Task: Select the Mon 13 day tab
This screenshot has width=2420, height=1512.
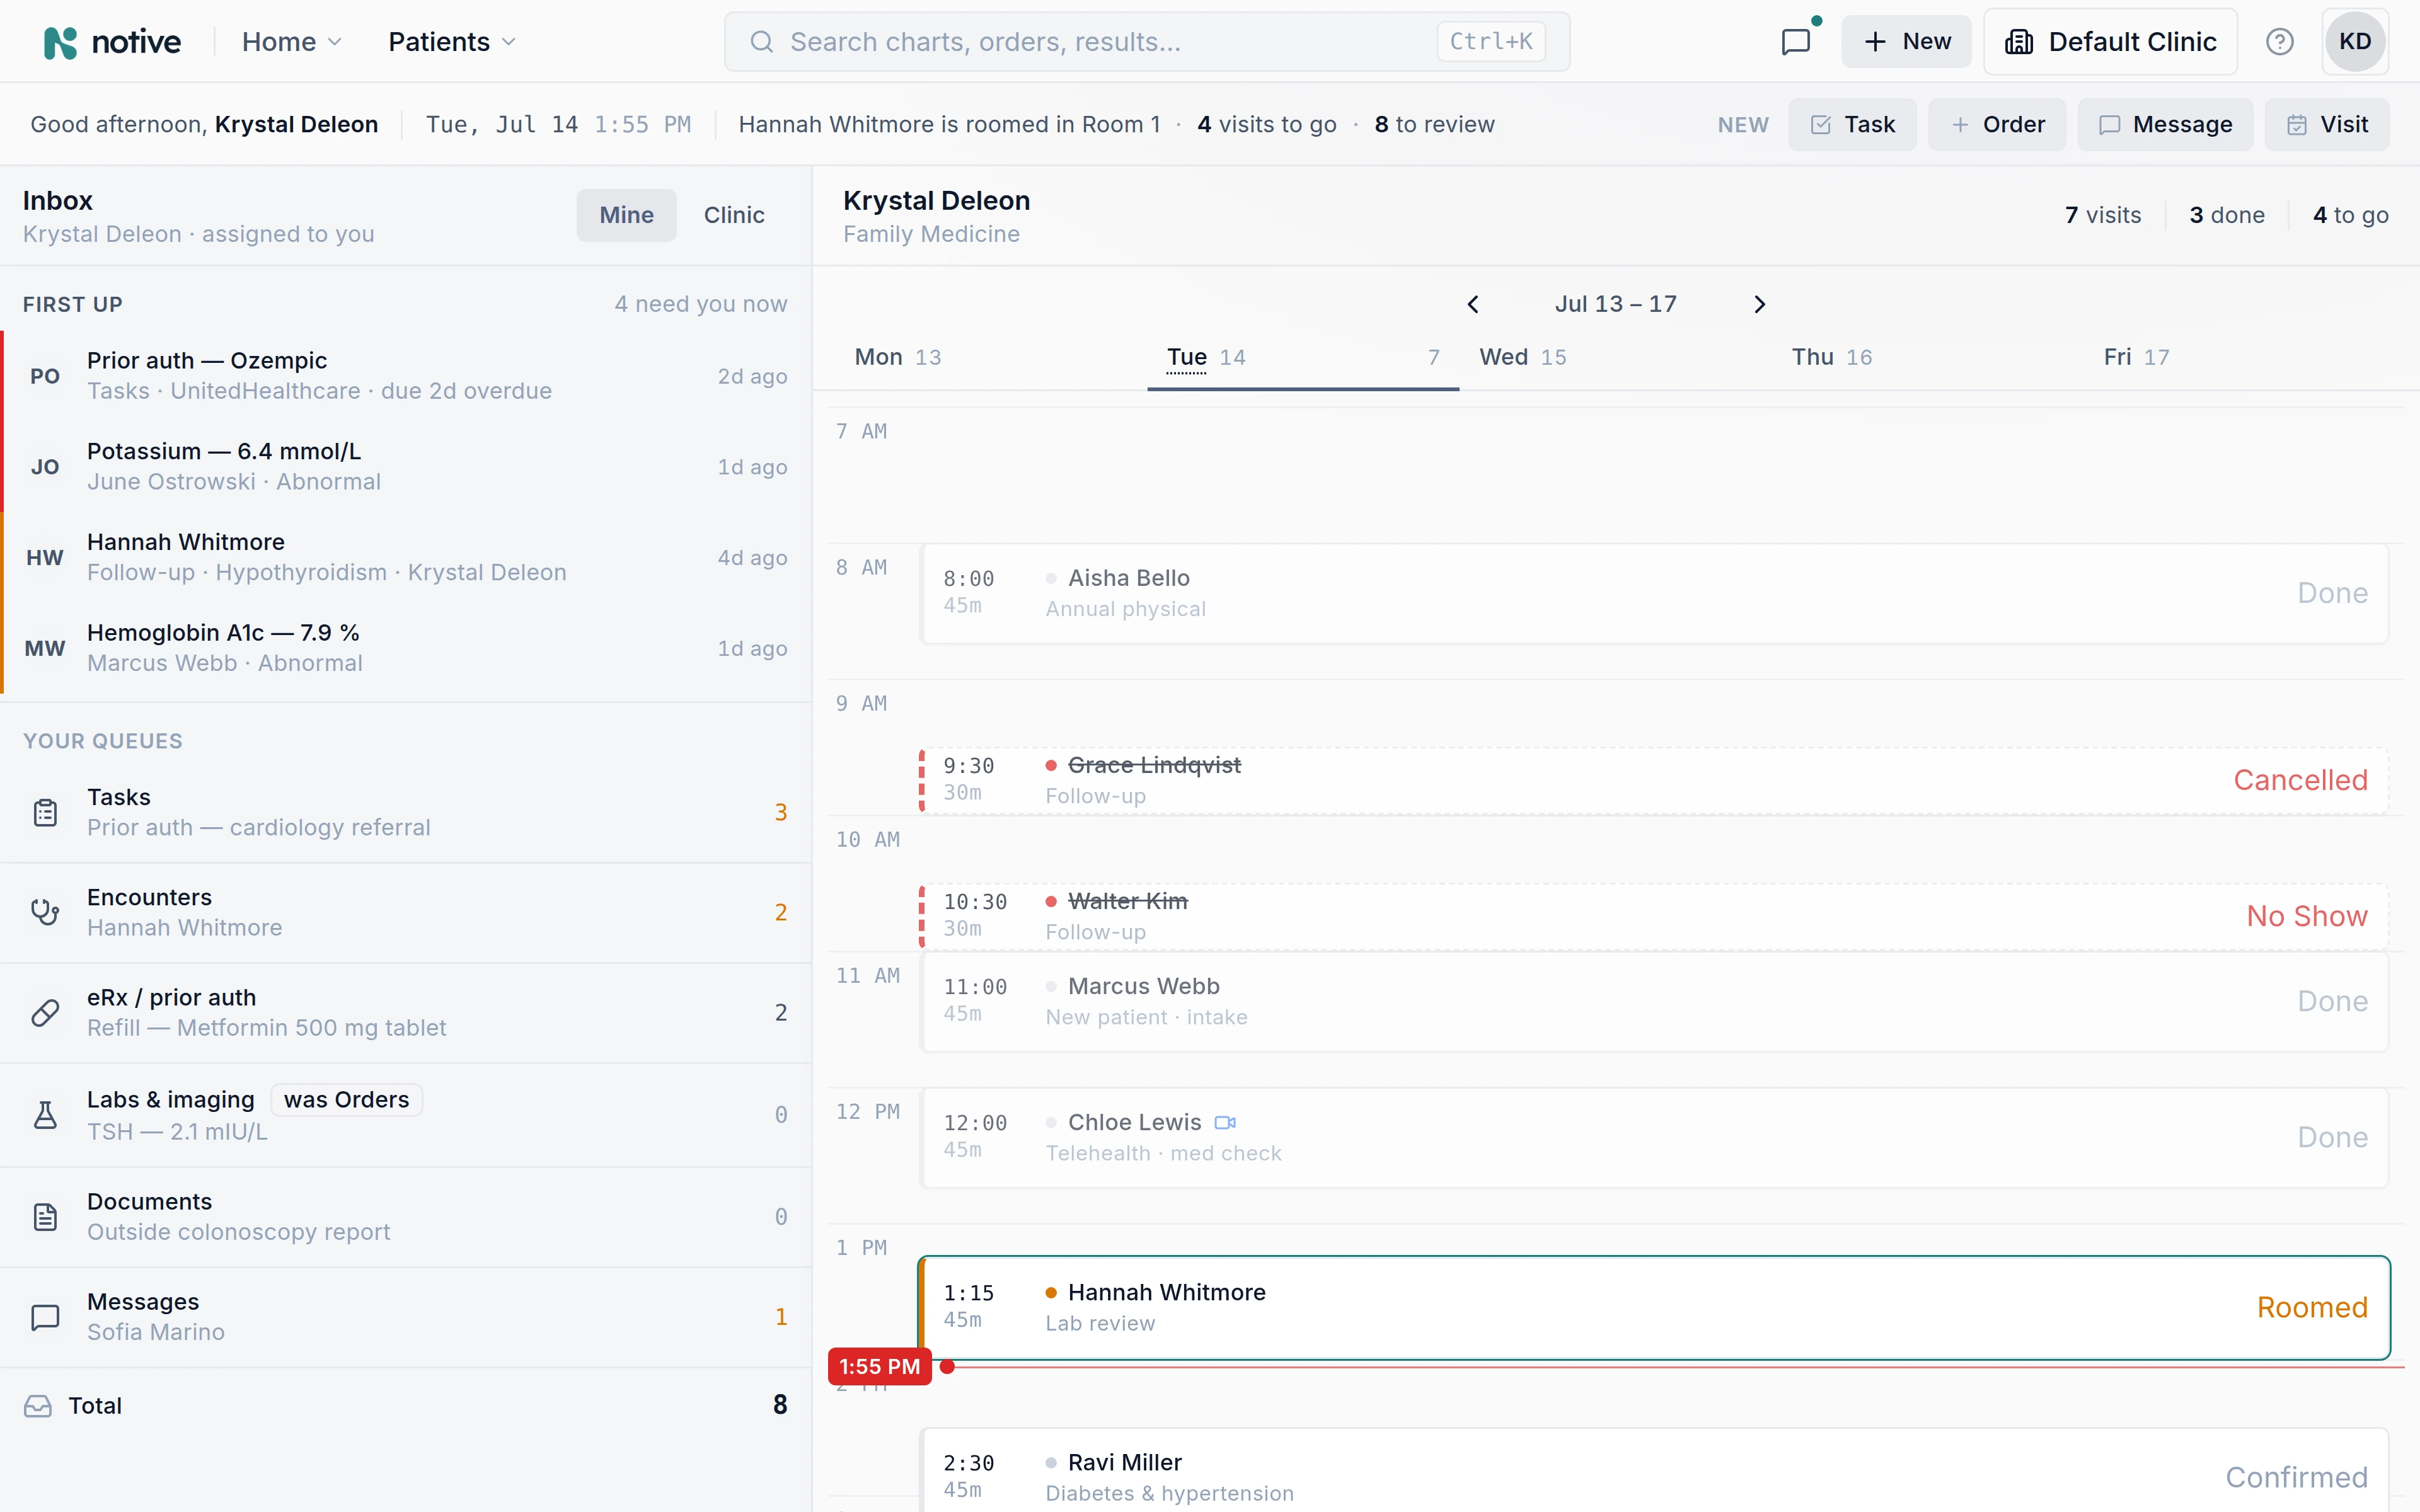Action: click(x=991, y=357)
